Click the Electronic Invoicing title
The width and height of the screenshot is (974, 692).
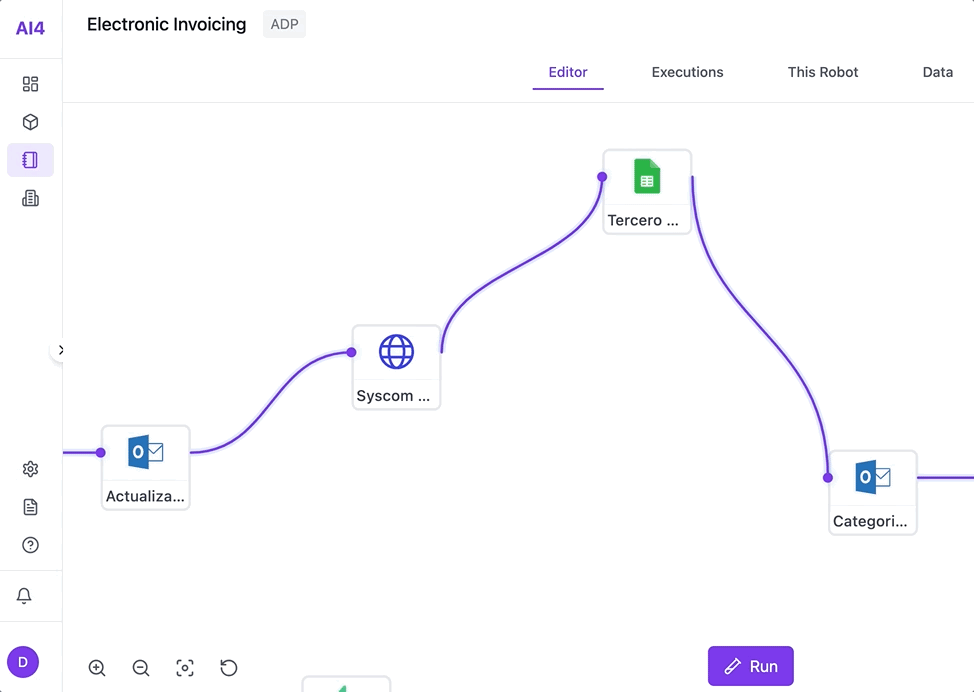pos(166,24)
